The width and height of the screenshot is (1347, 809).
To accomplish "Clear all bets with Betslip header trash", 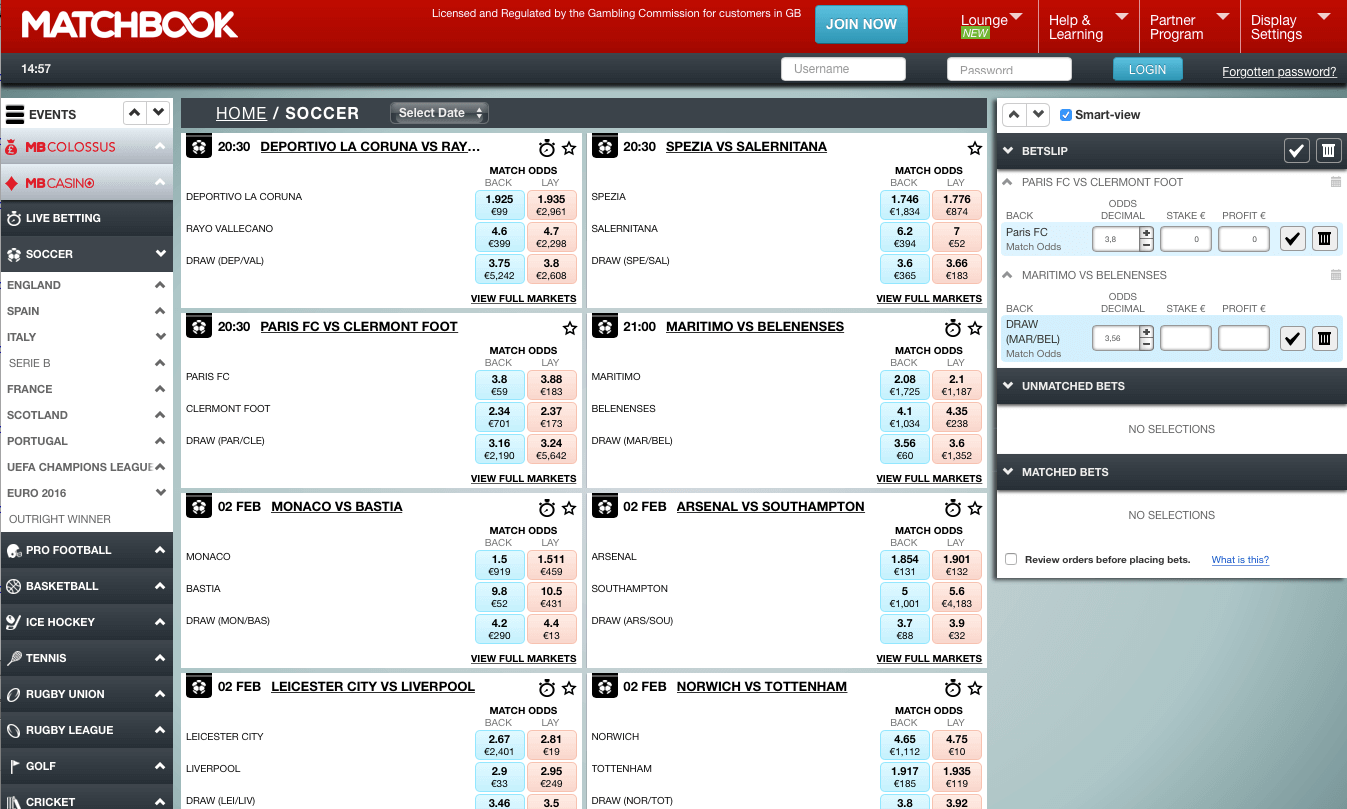I will coord(1328,151).
